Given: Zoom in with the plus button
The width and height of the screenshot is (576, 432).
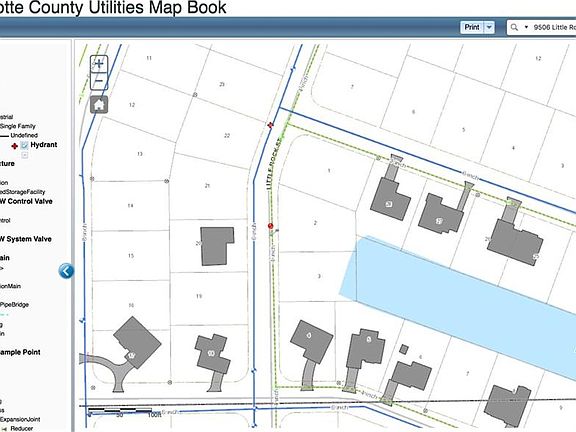Looking at the screenshot, I should point(99,64).
